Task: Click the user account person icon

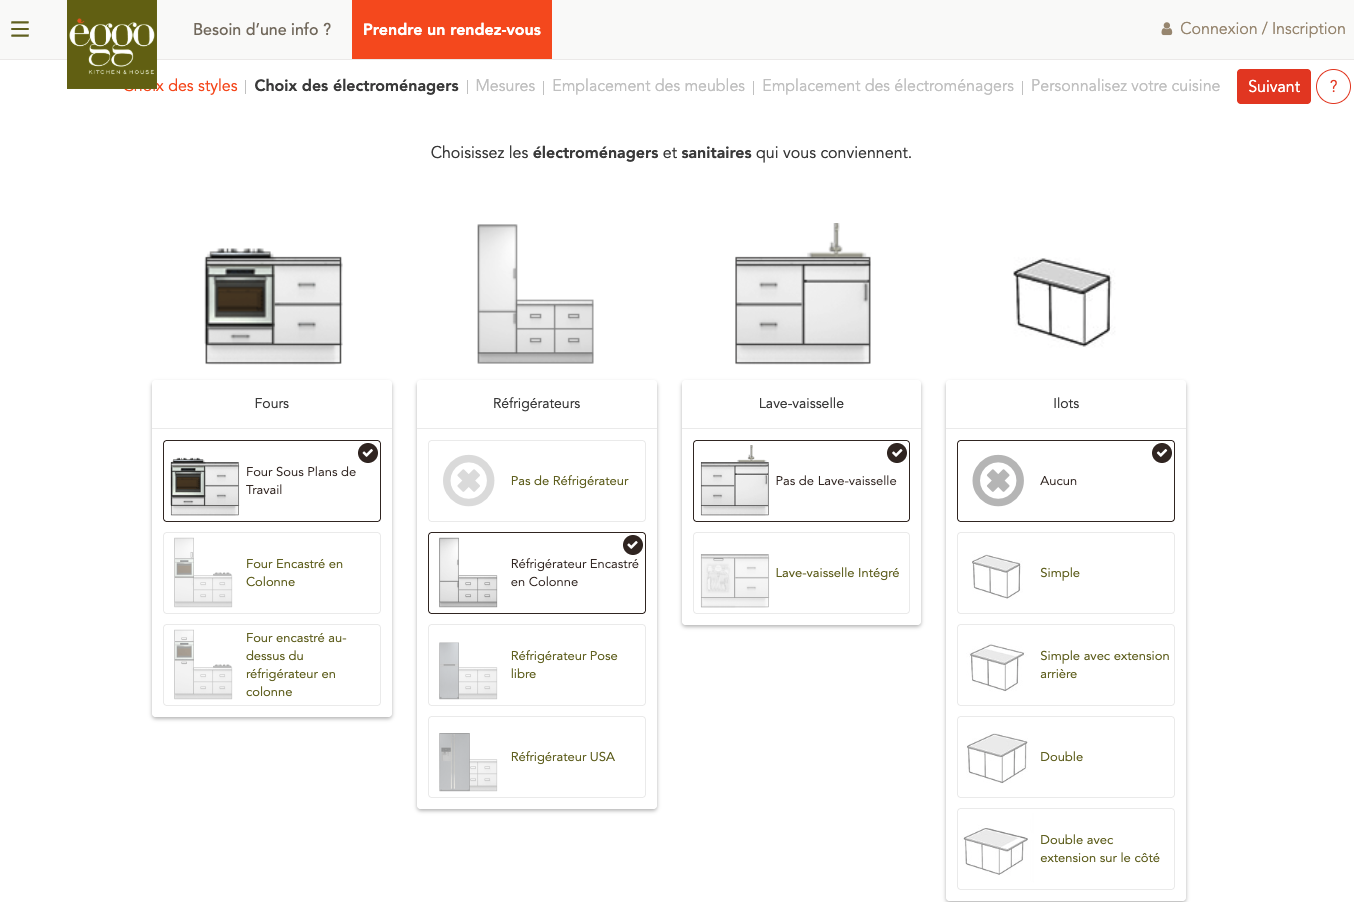Action: click(x=1166, y=28)
